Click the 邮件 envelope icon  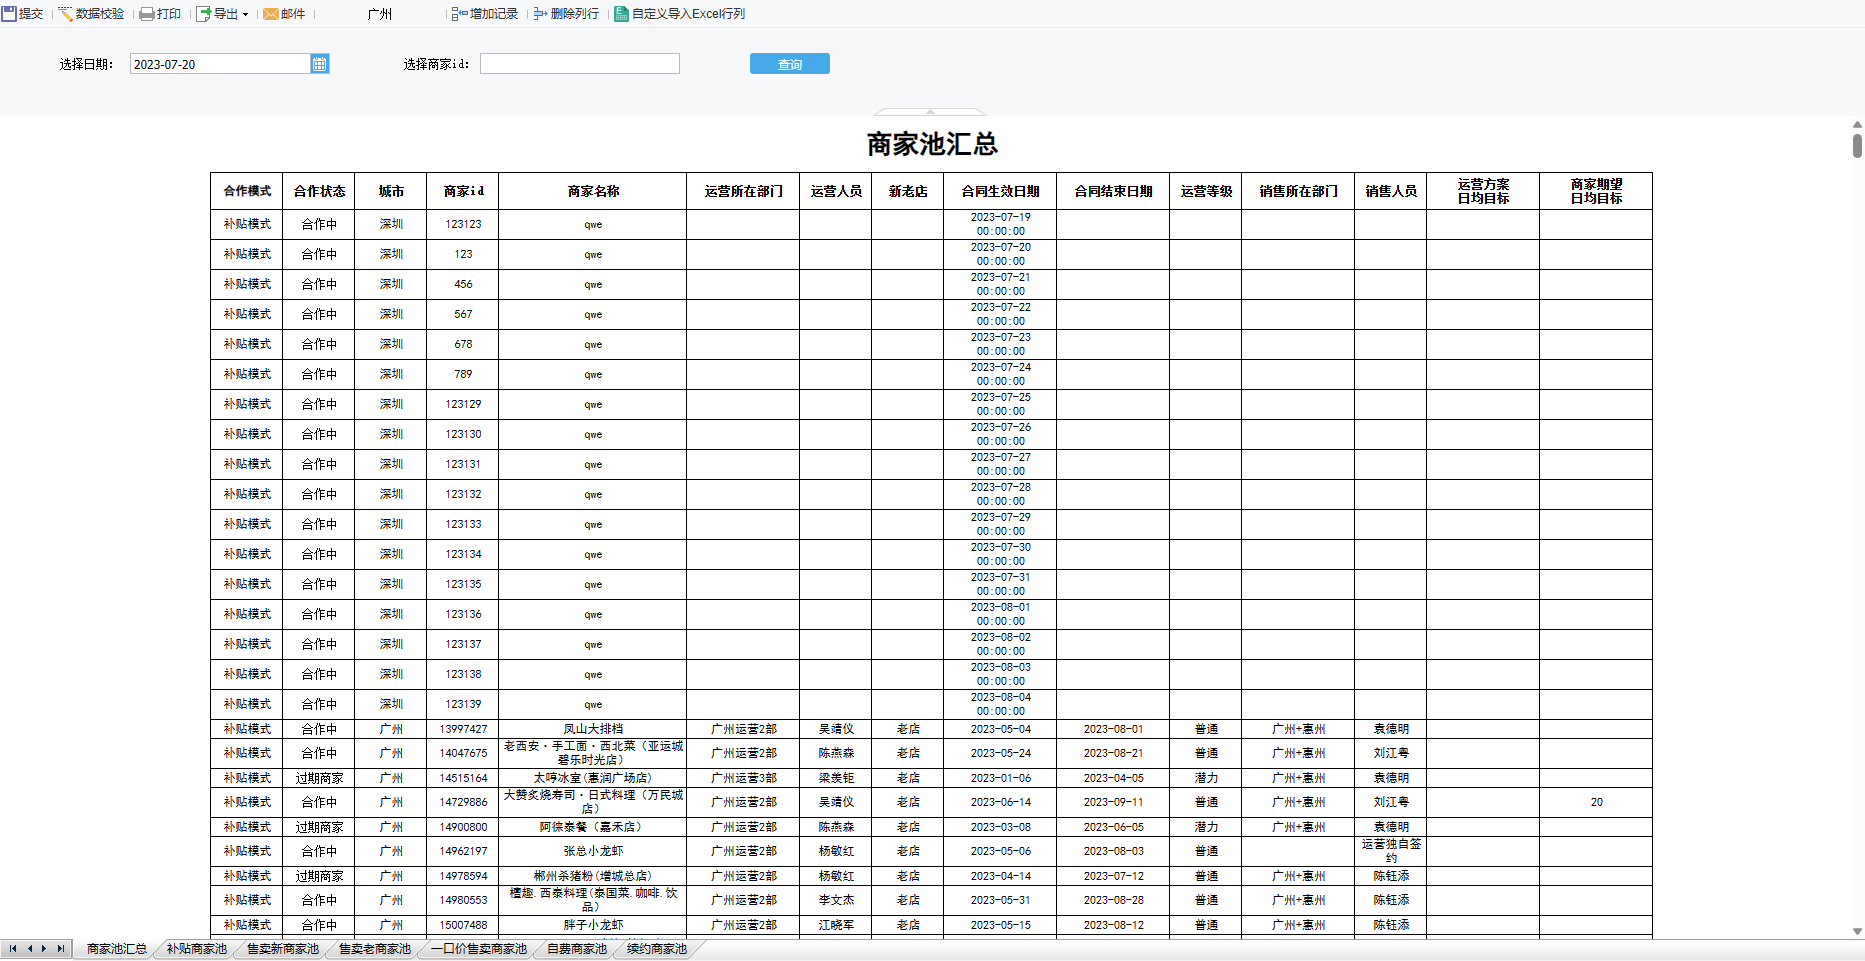pos(270,14)
